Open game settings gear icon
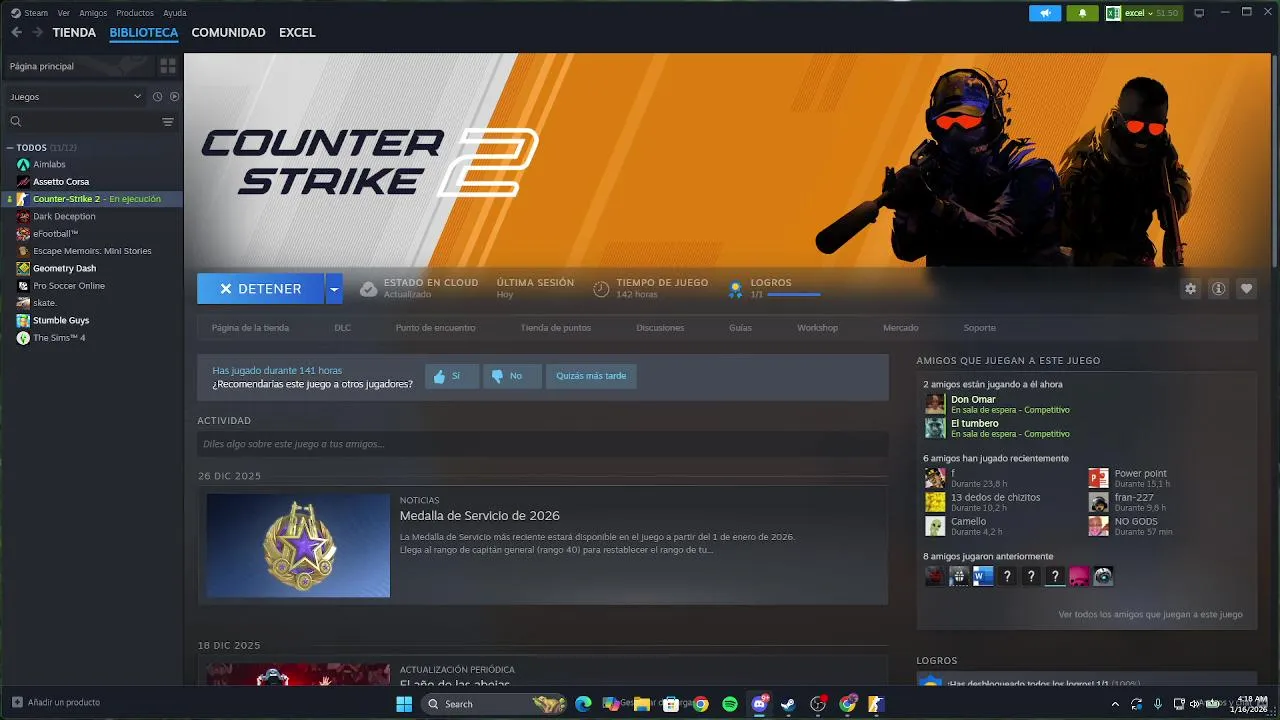Image resolution: width=1280 pixels, height=720 pixels. point(1190,289)
